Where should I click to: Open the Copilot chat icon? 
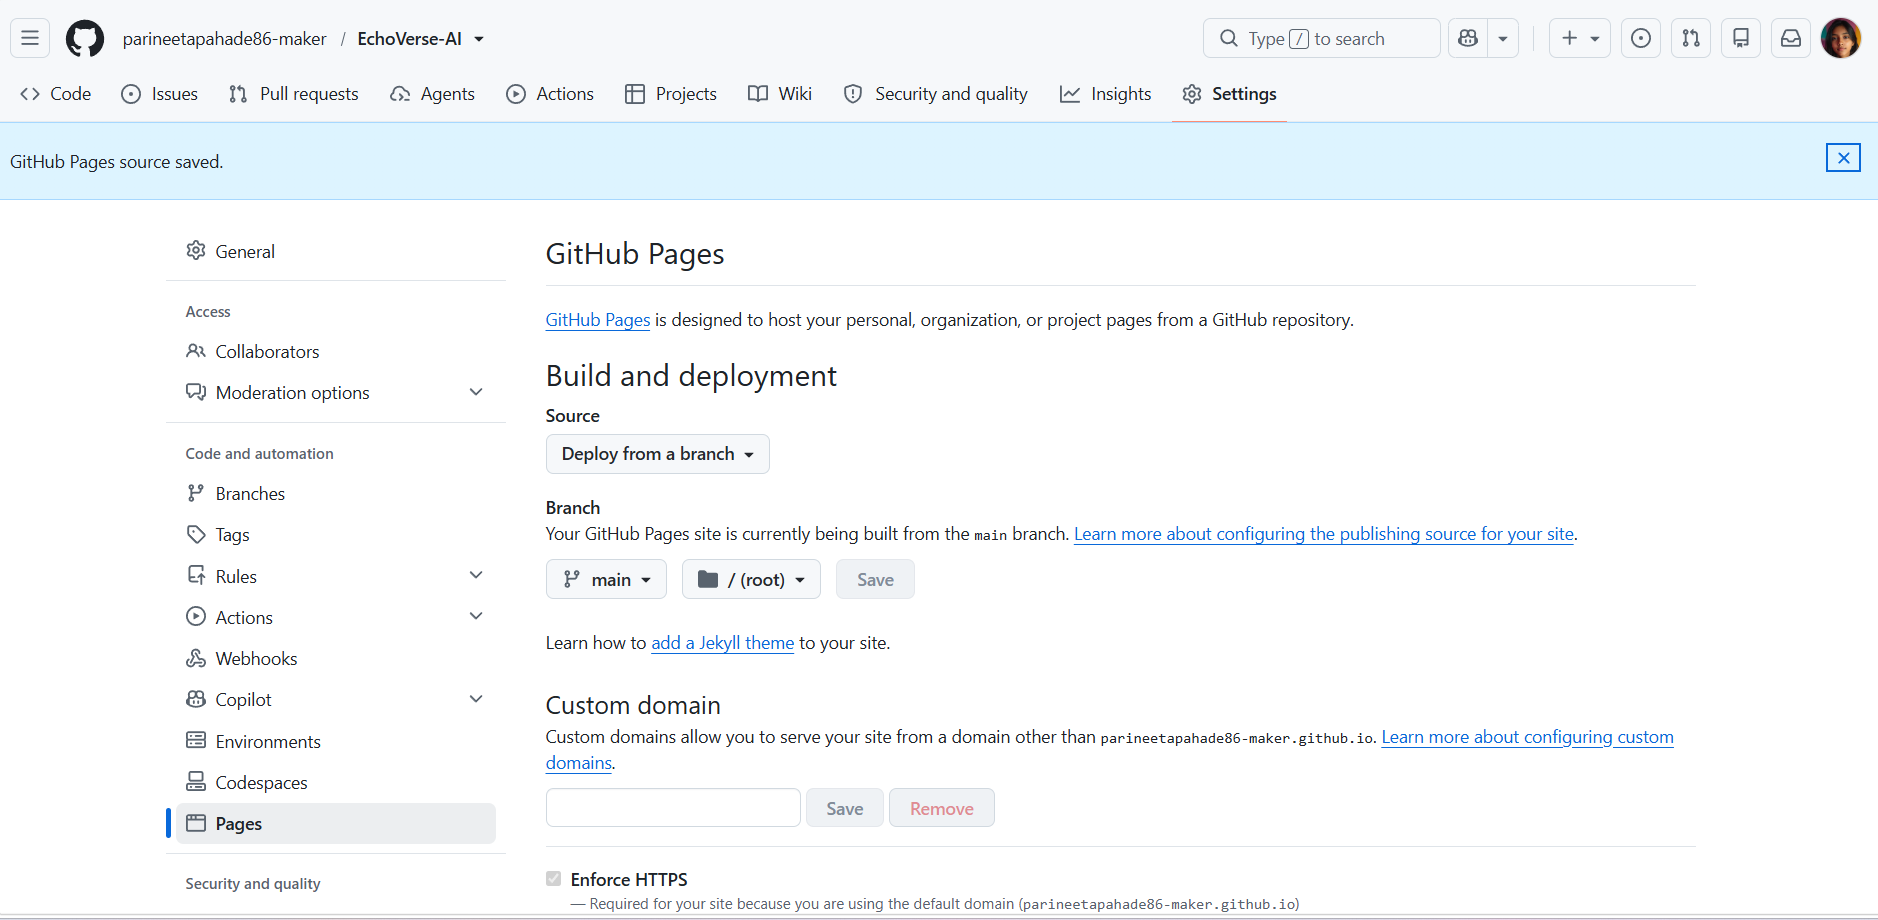tap(1468, 38)
